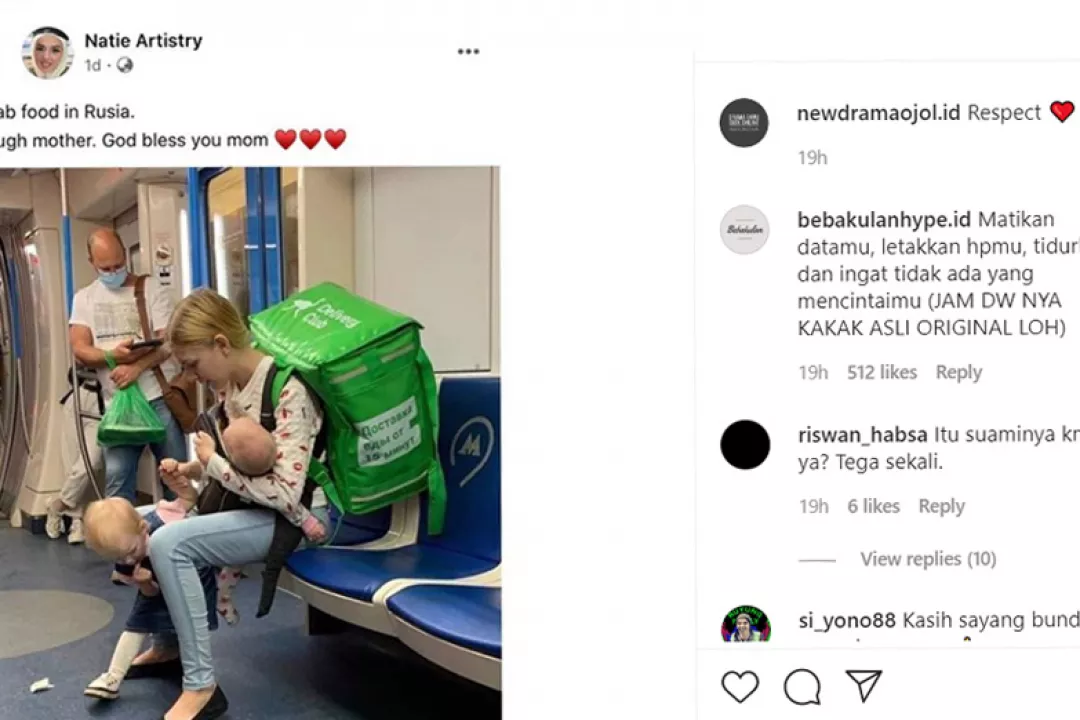The height and width of the screenshot is (720, 1080).
Task: Share post with paper plane icon
Action: (x=864, y=686)
